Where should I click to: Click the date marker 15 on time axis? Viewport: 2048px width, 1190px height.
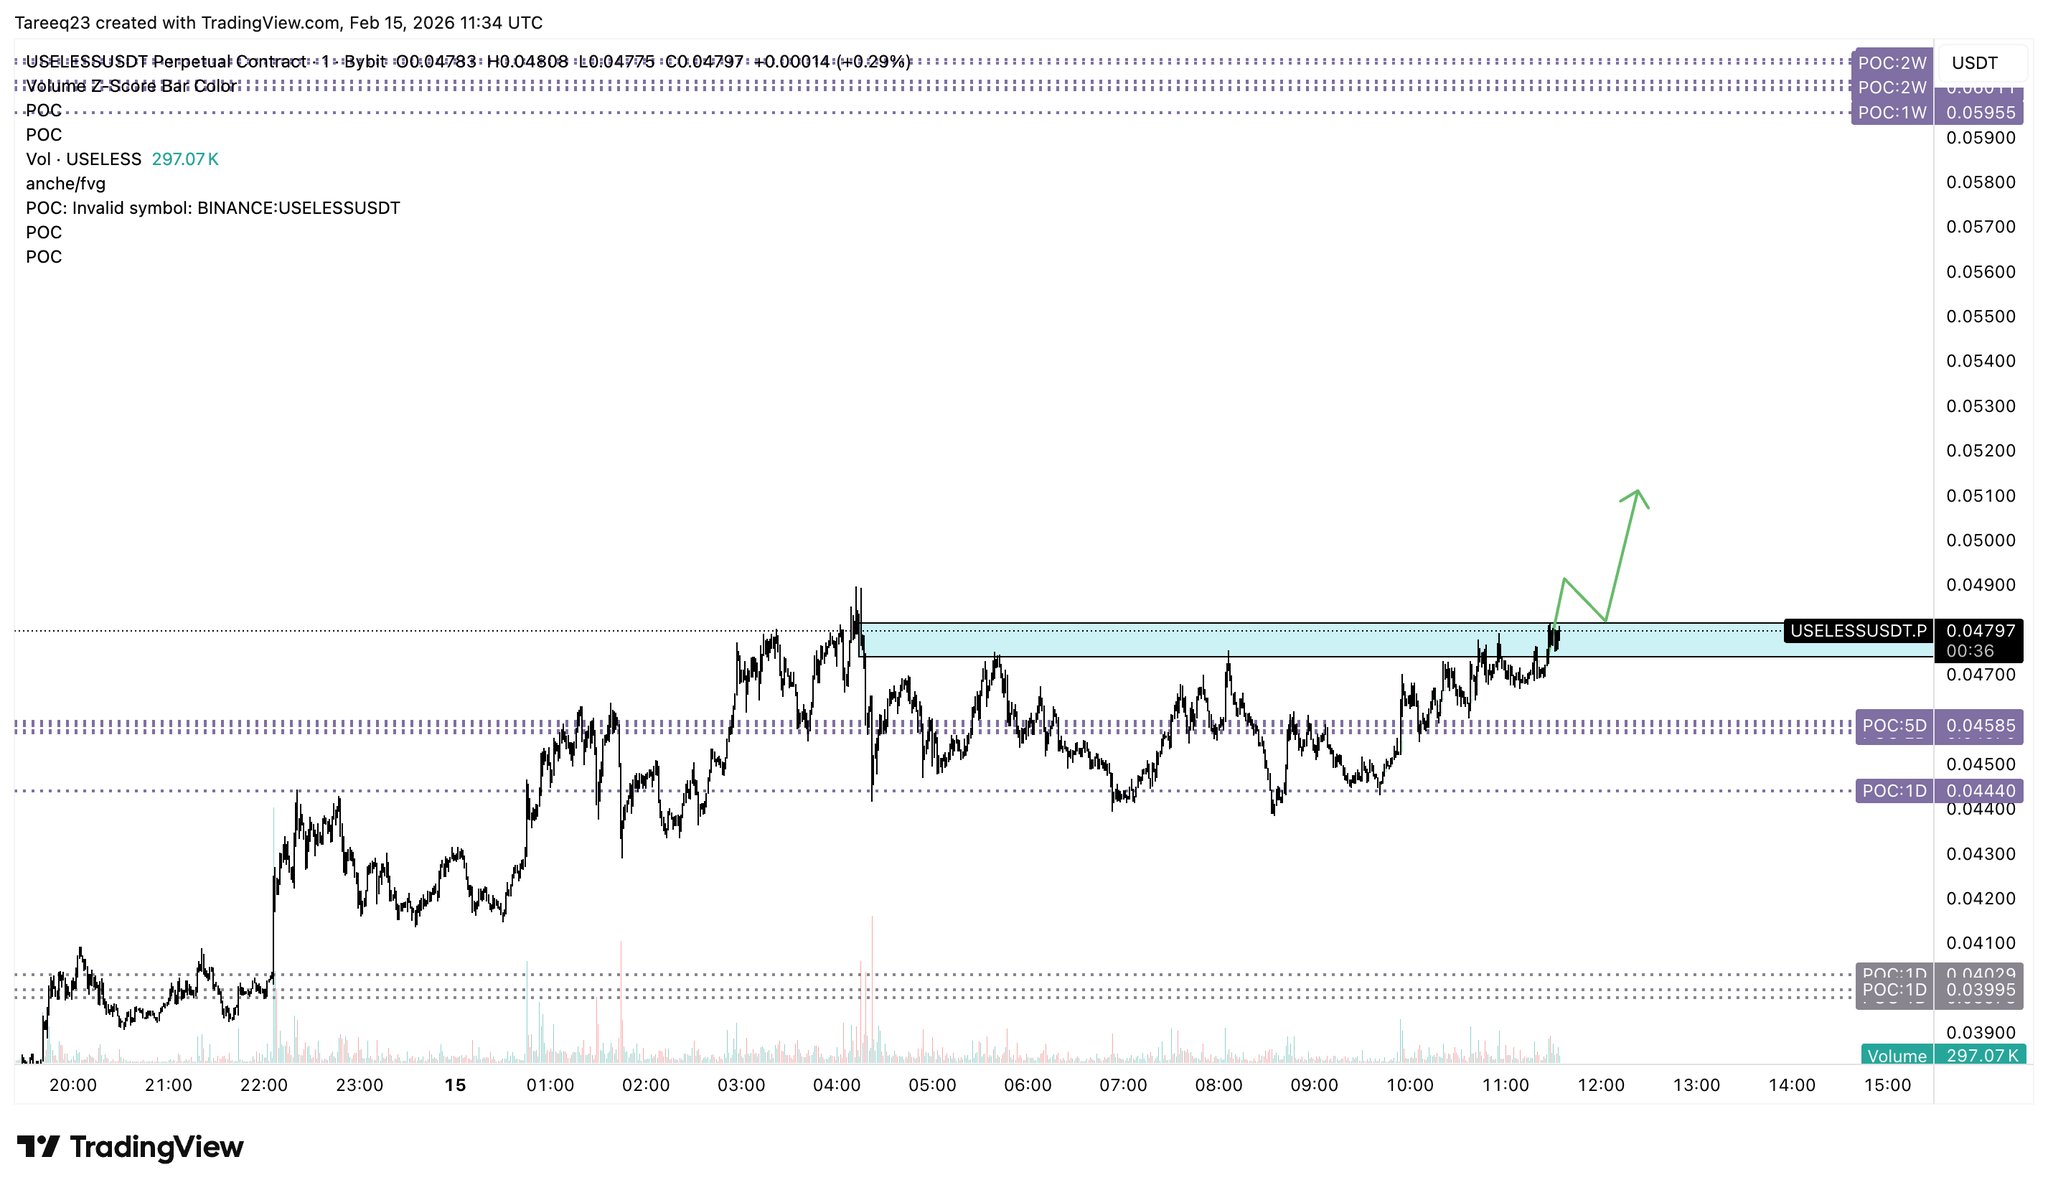coord(455,1085)
